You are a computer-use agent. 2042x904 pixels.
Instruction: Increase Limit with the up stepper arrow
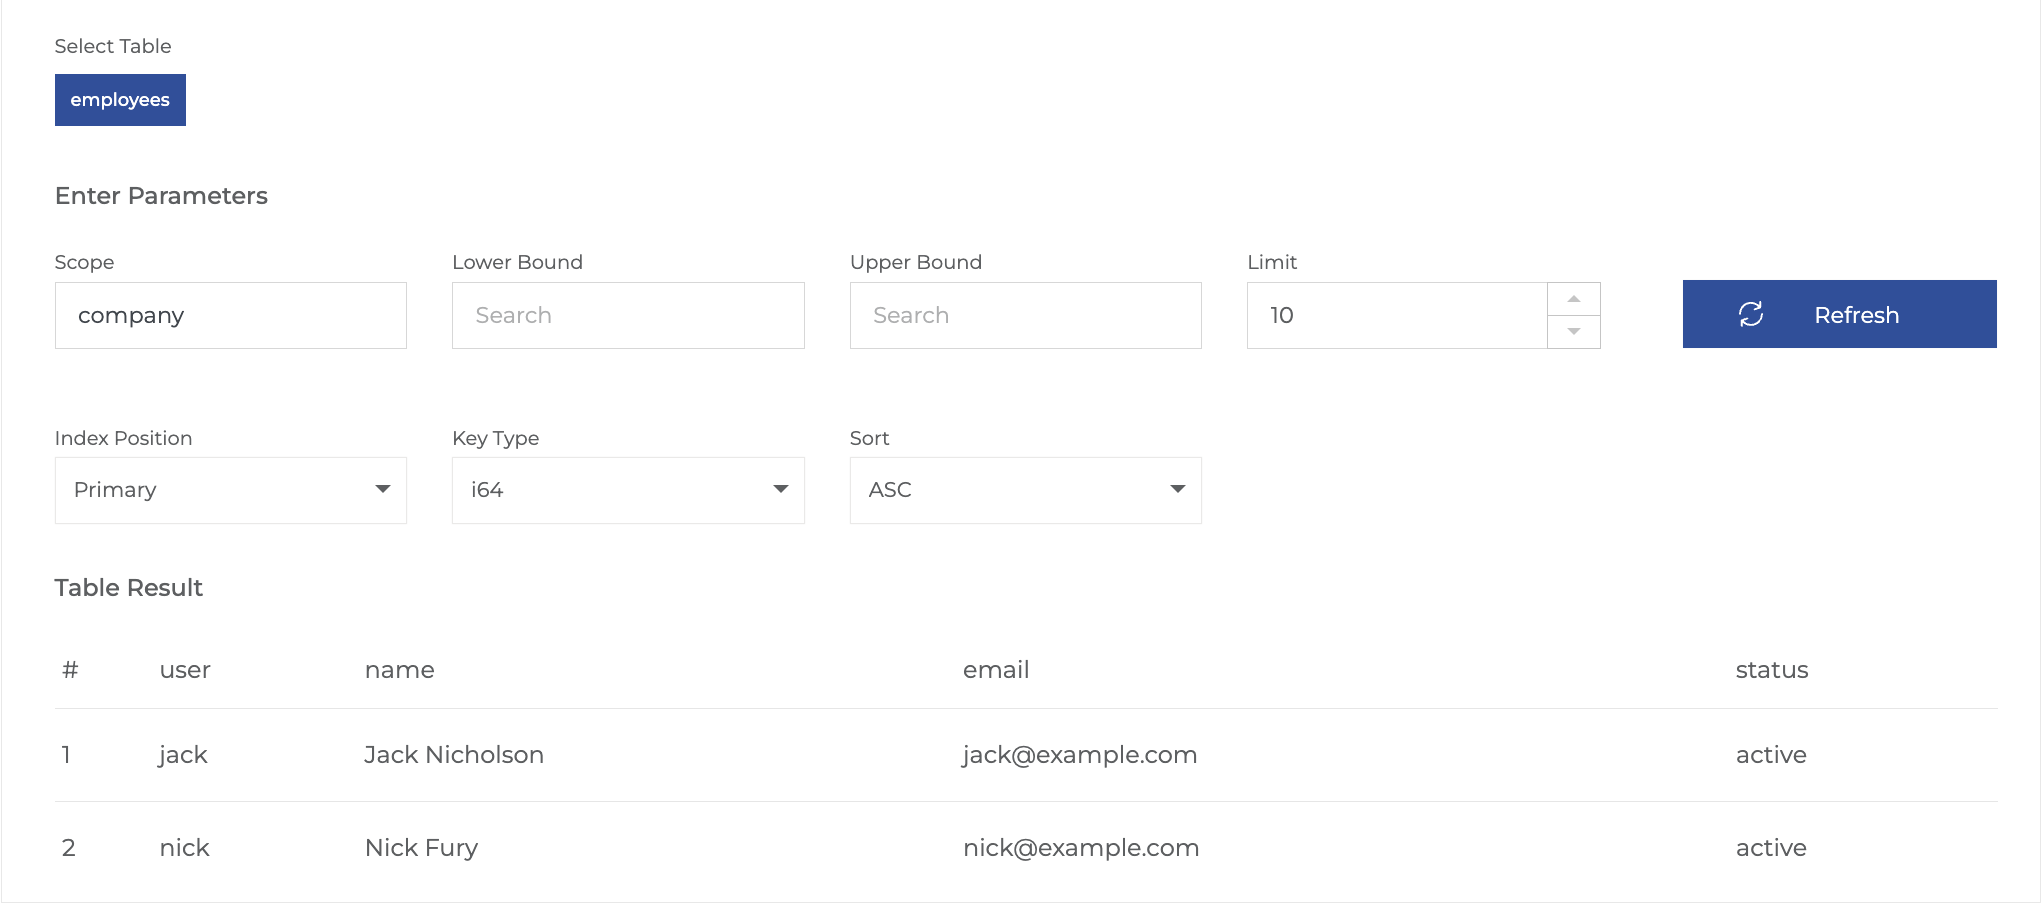click(1574, 299)
